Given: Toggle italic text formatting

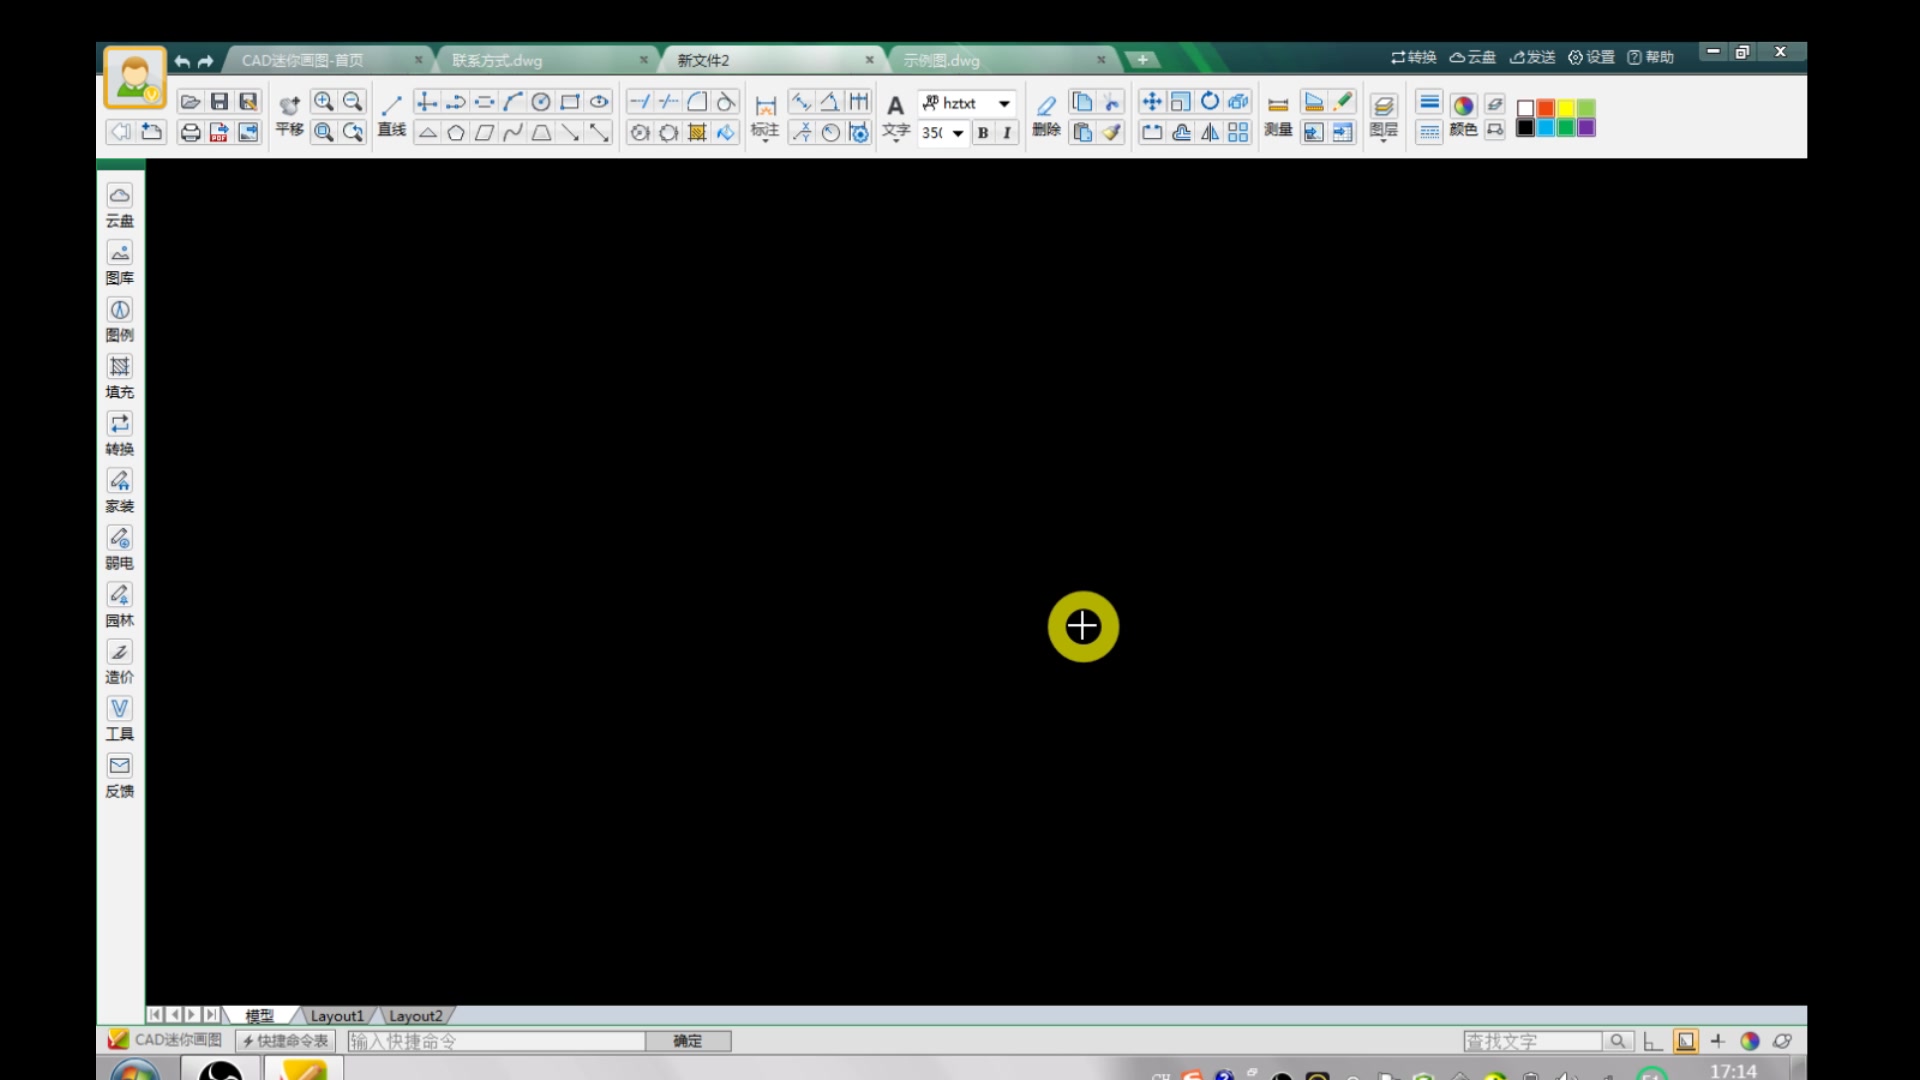Looking at the screenshot, I should tap(1007, 133).
